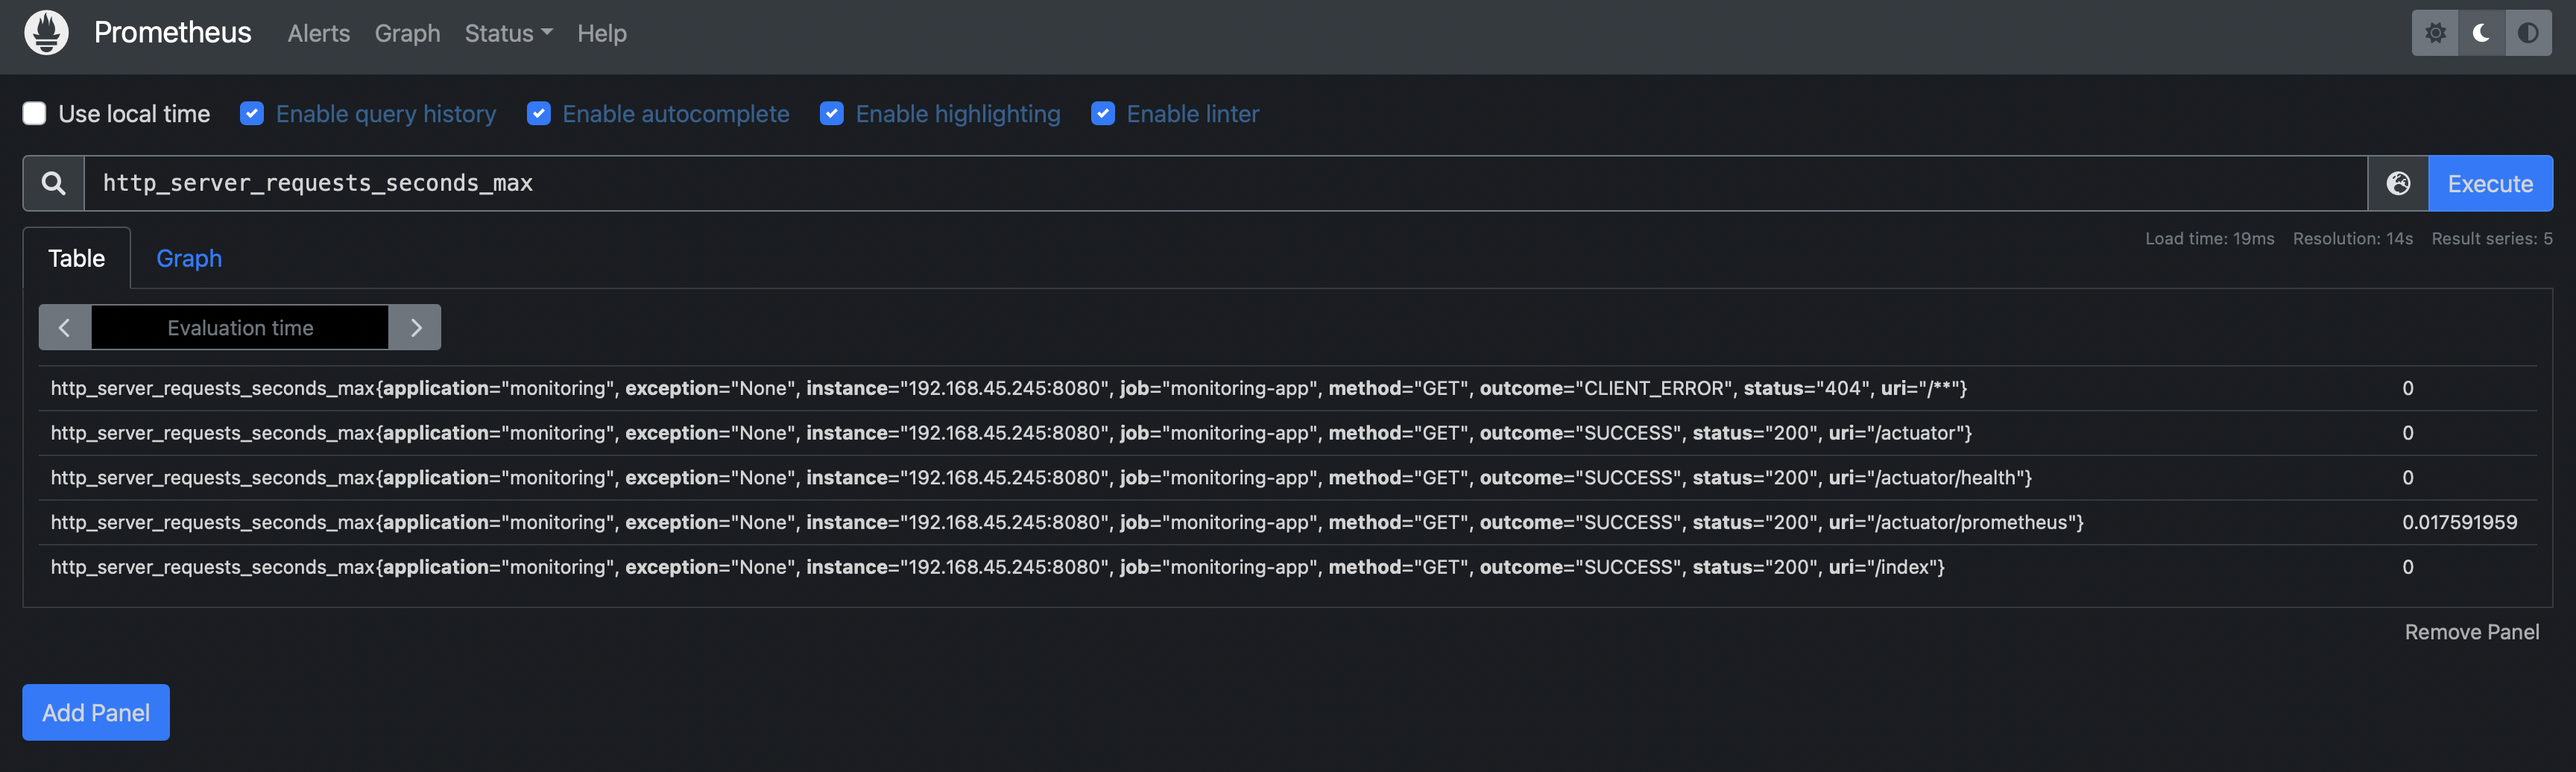Click the Prometheus flame logo
This screenshot has width=2576, height=772.
click(46, 33)
